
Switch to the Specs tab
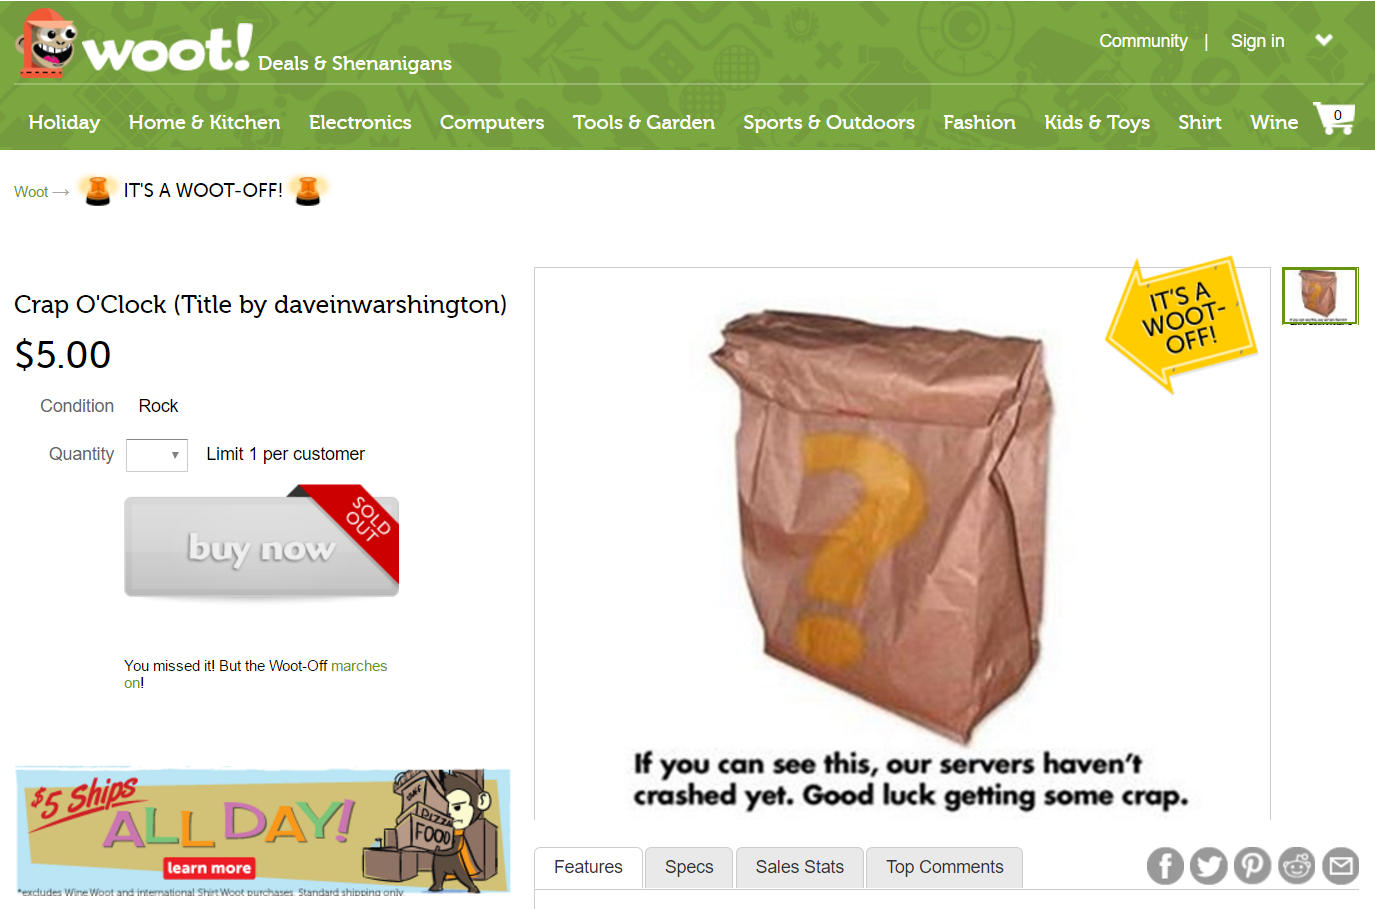tap(689, 867)
